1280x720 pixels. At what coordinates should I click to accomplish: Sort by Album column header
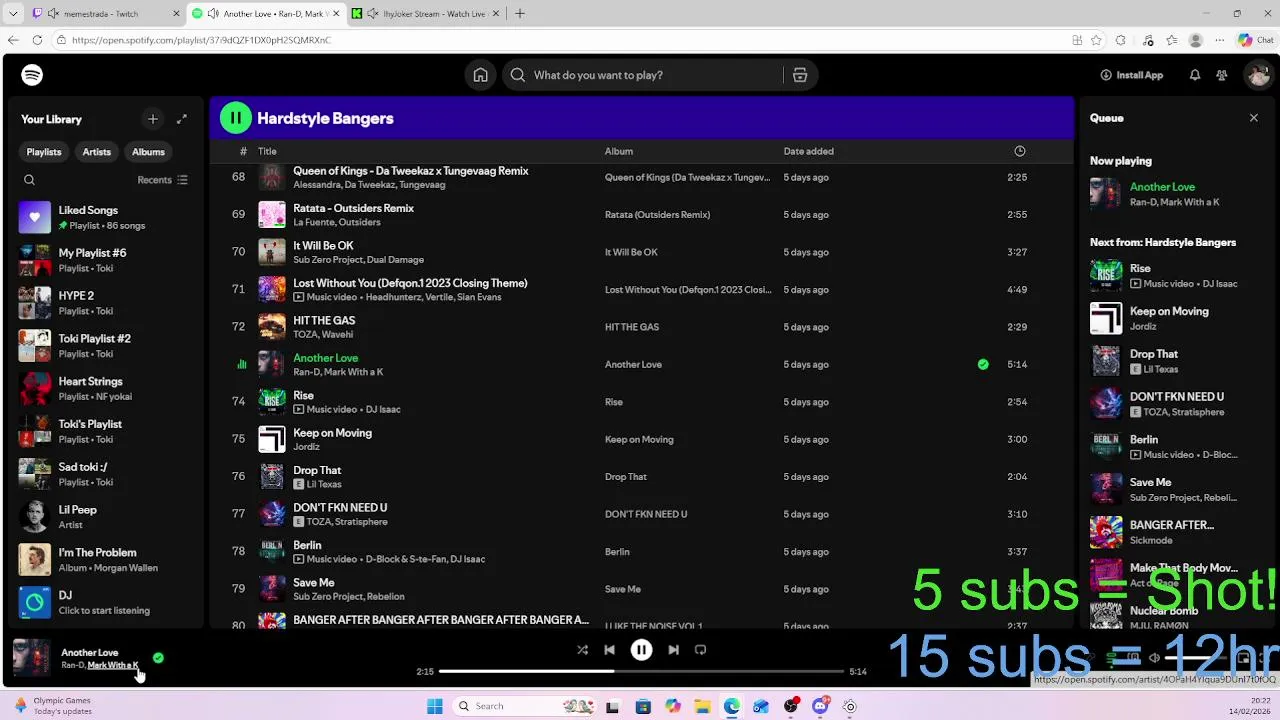619,151
